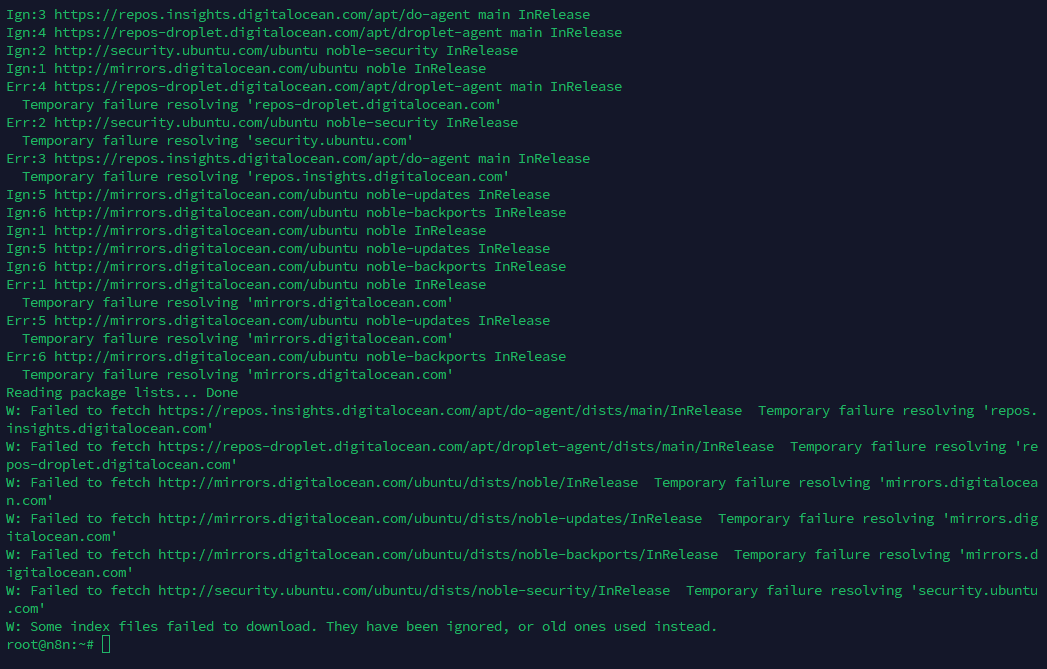
Task: Click indented 'Temporary failure resolving security.ubuntu.com' line
Action: click(218, 140)
